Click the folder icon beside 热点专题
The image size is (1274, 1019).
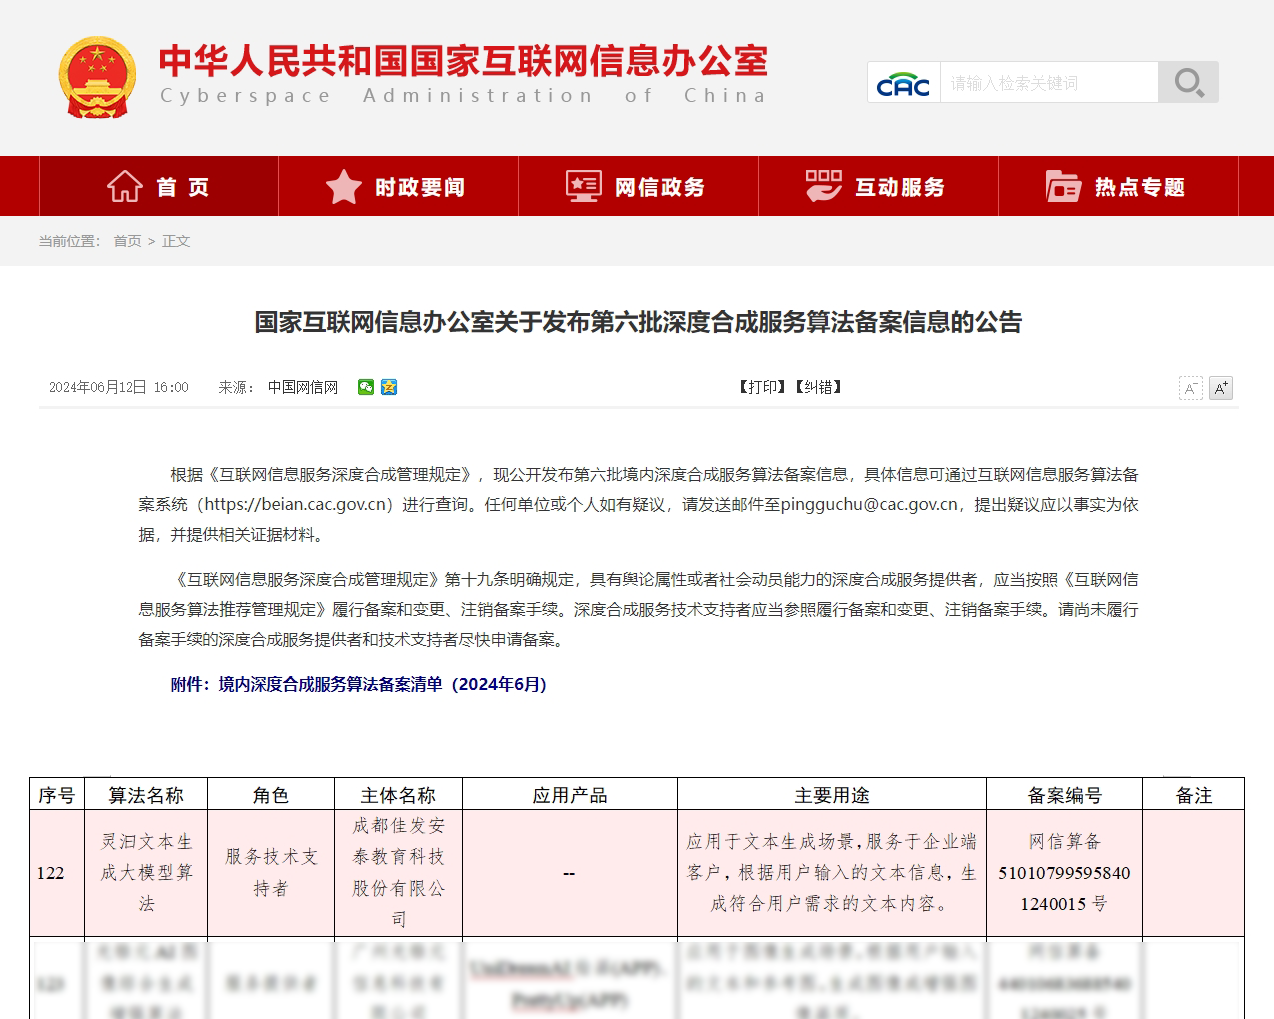coord(1063,186)
